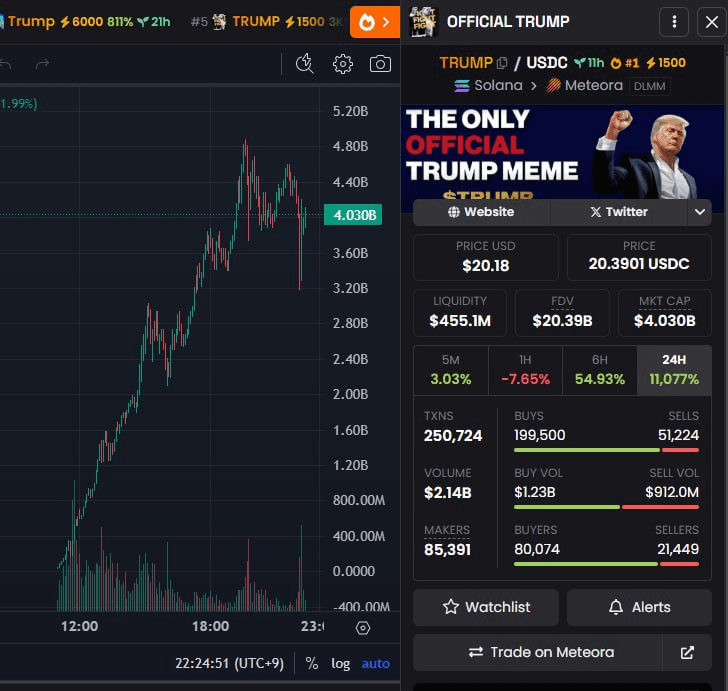Click the MAKERS 85,391 label
The image size is (728, 691).
[x=447, y=530]
